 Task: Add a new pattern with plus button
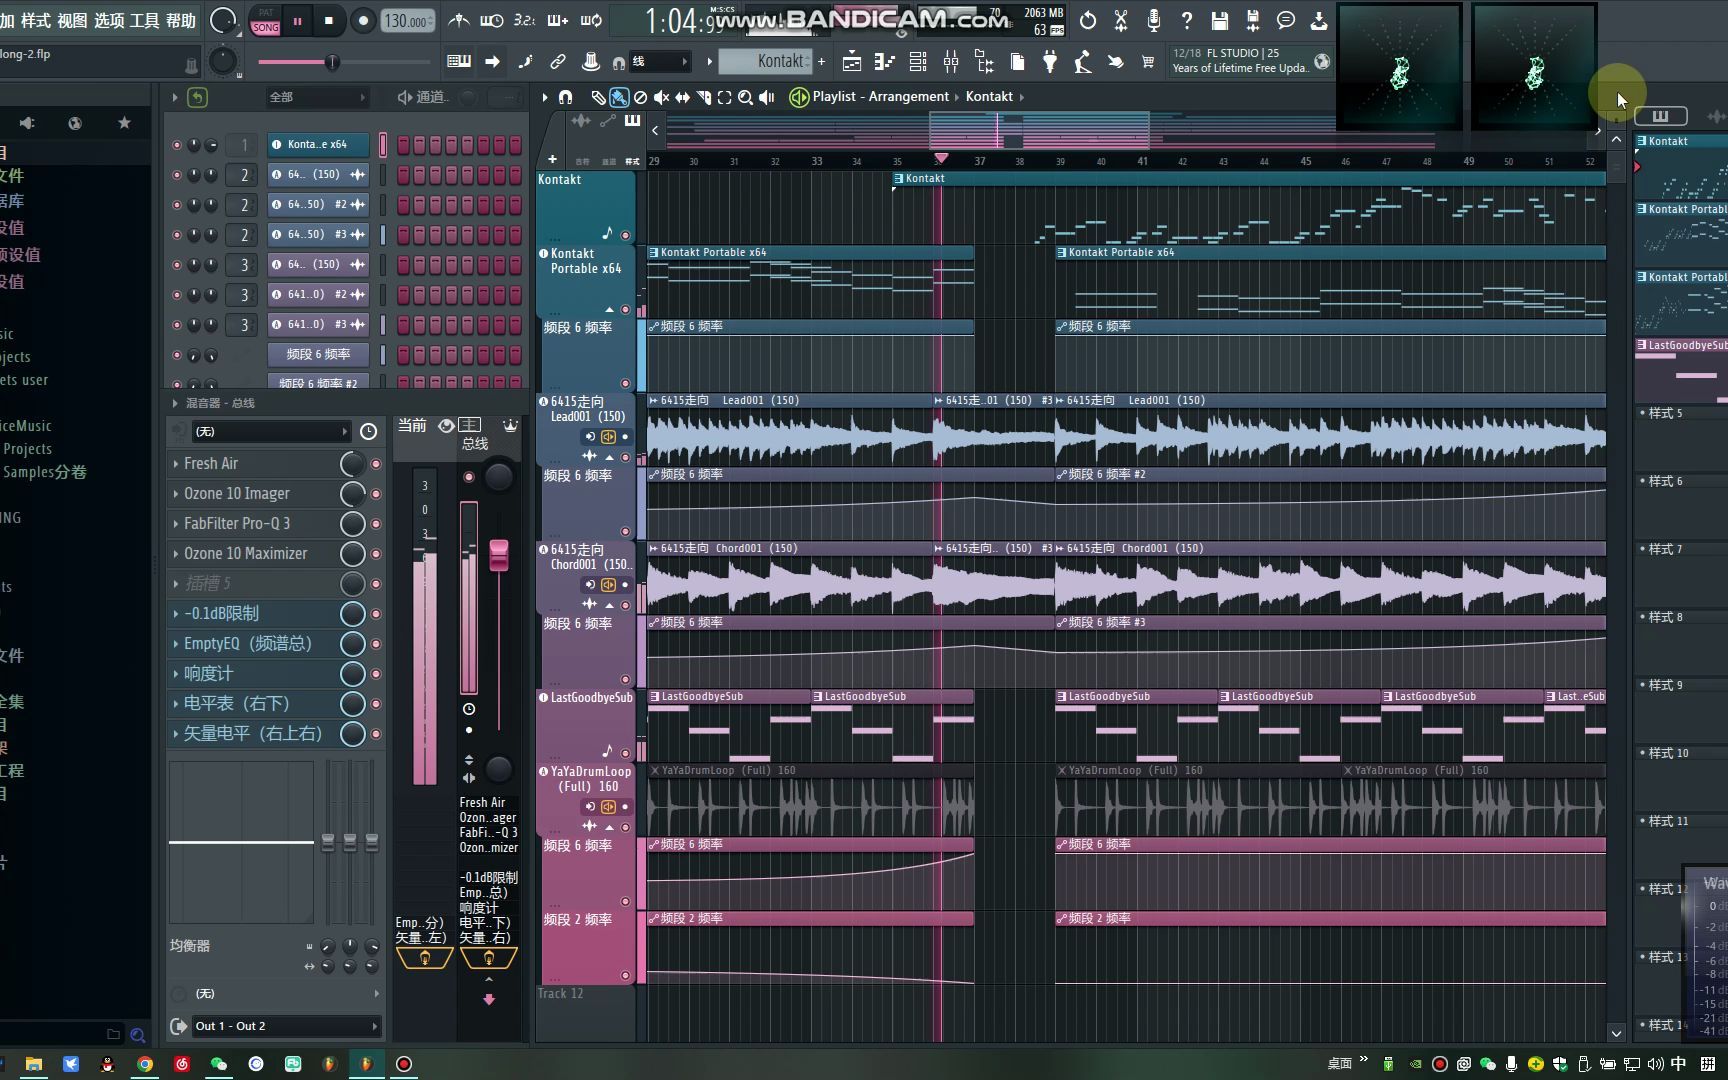click(822, 62)
